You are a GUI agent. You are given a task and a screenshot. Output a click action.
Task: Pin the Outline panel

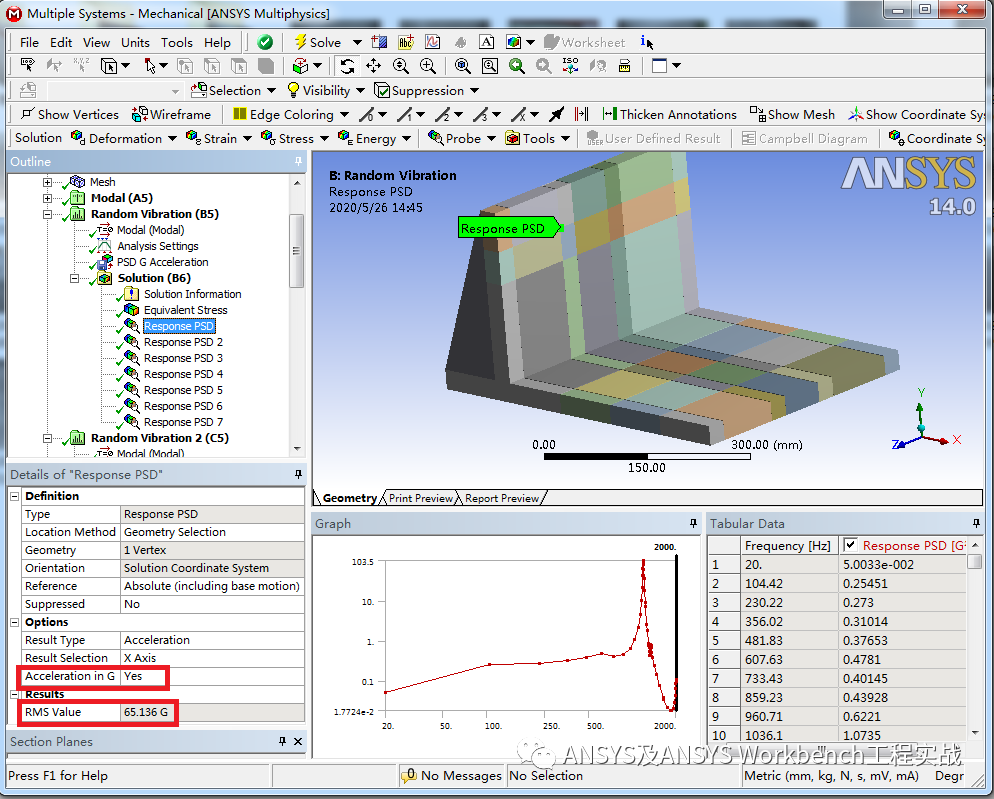point(298,162)
